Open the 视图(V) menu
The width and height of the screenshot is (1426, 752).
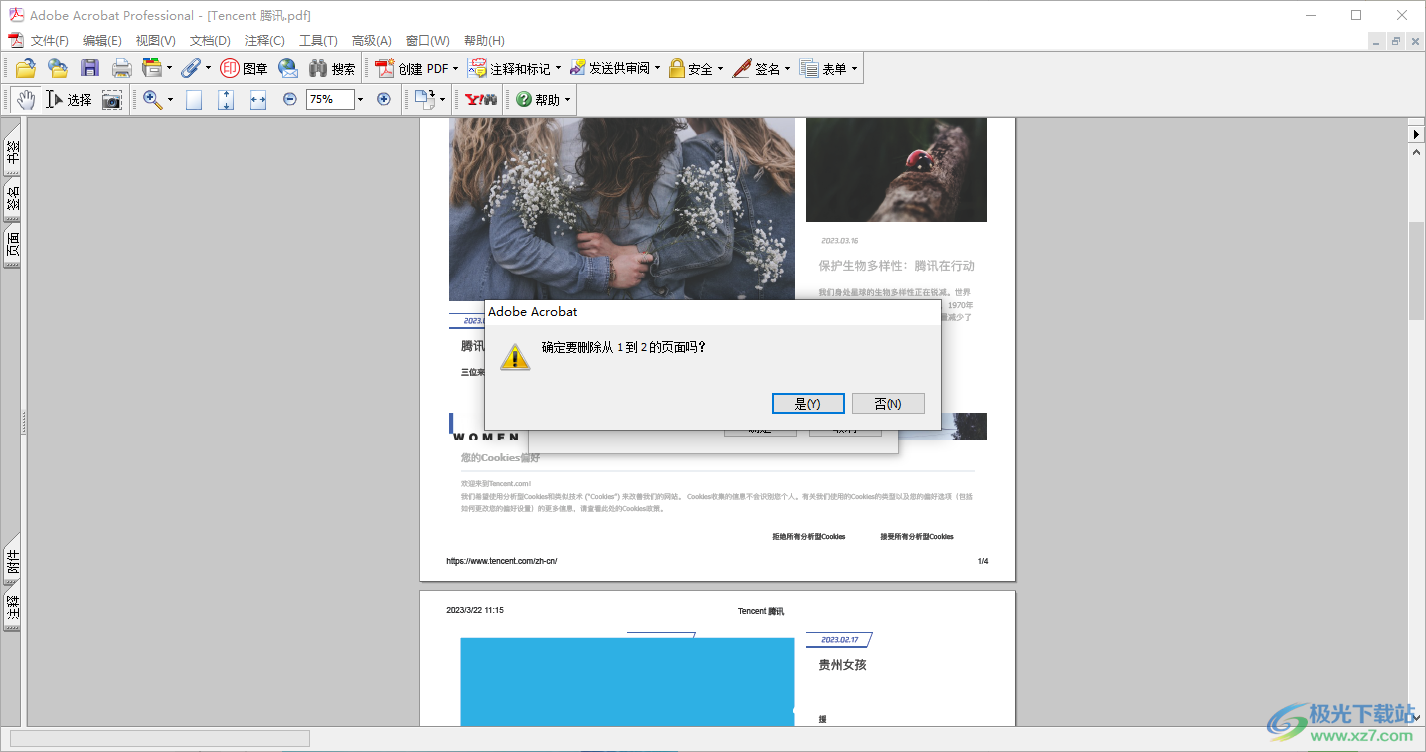point(155,40)
